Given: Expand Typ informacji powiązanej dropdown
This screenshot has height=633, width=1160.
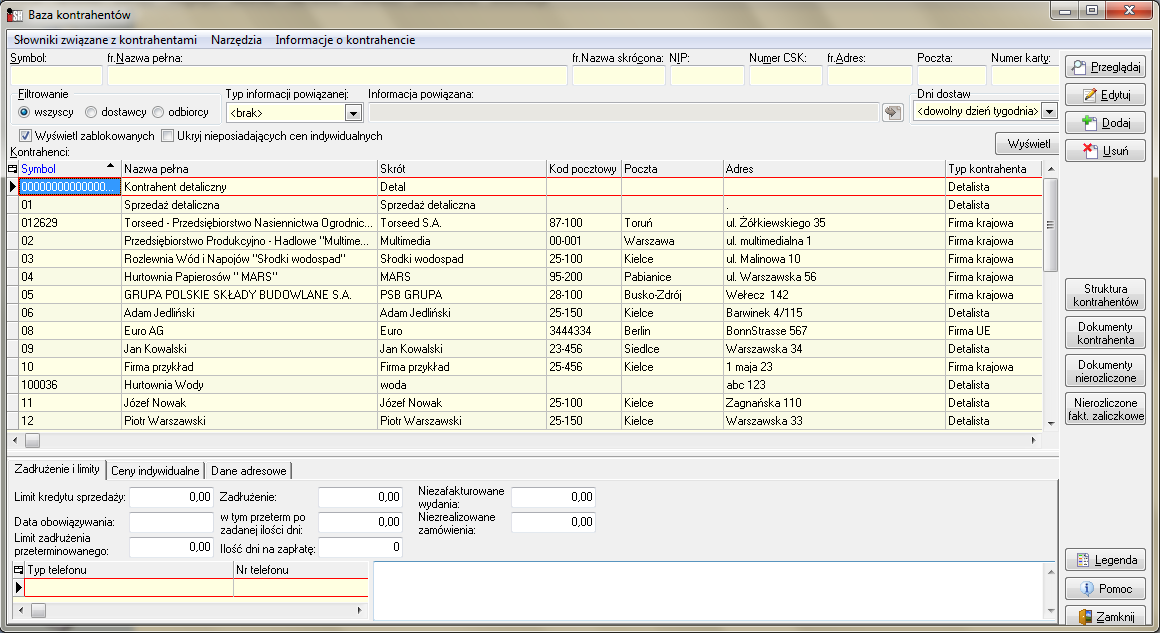Looking at the screenshot, I should [x=353, y=113].
